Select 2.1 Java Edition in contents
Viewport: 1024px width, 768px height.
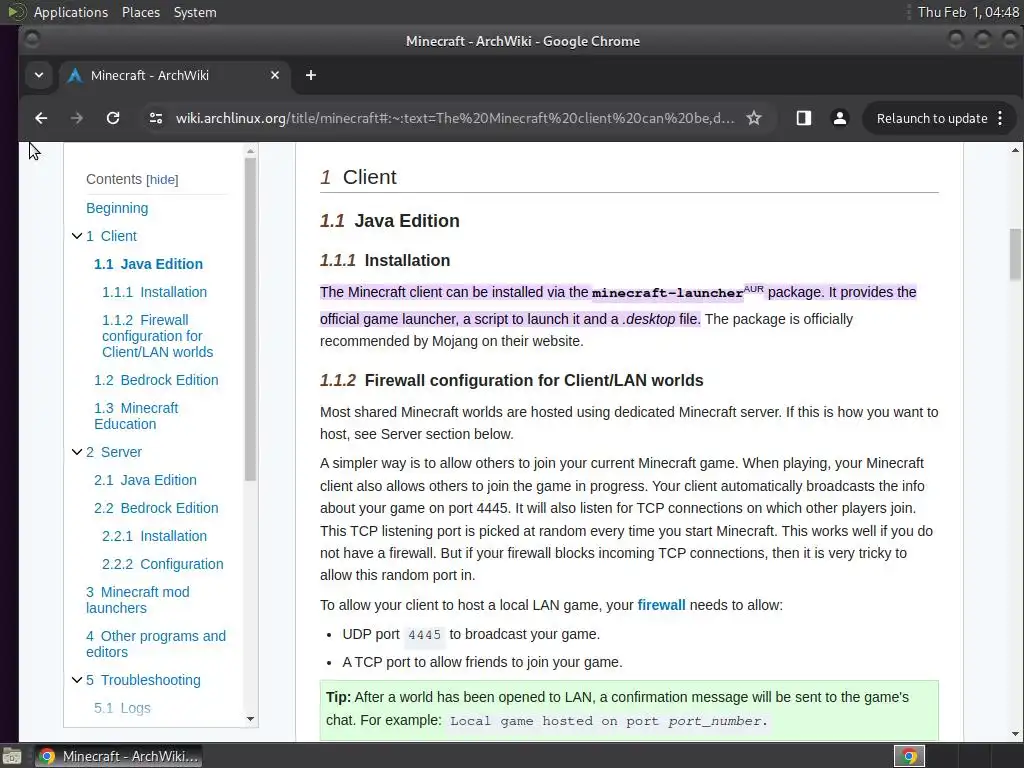(x=145, y=480)
